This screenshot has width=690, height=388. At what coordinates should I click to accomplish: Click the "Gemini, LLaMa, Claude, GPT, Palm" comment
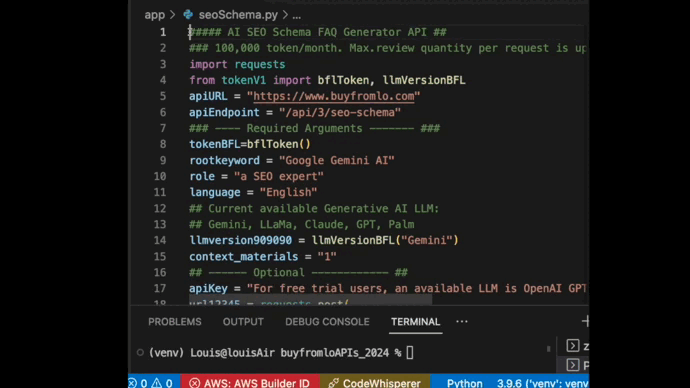coord(311,224)
